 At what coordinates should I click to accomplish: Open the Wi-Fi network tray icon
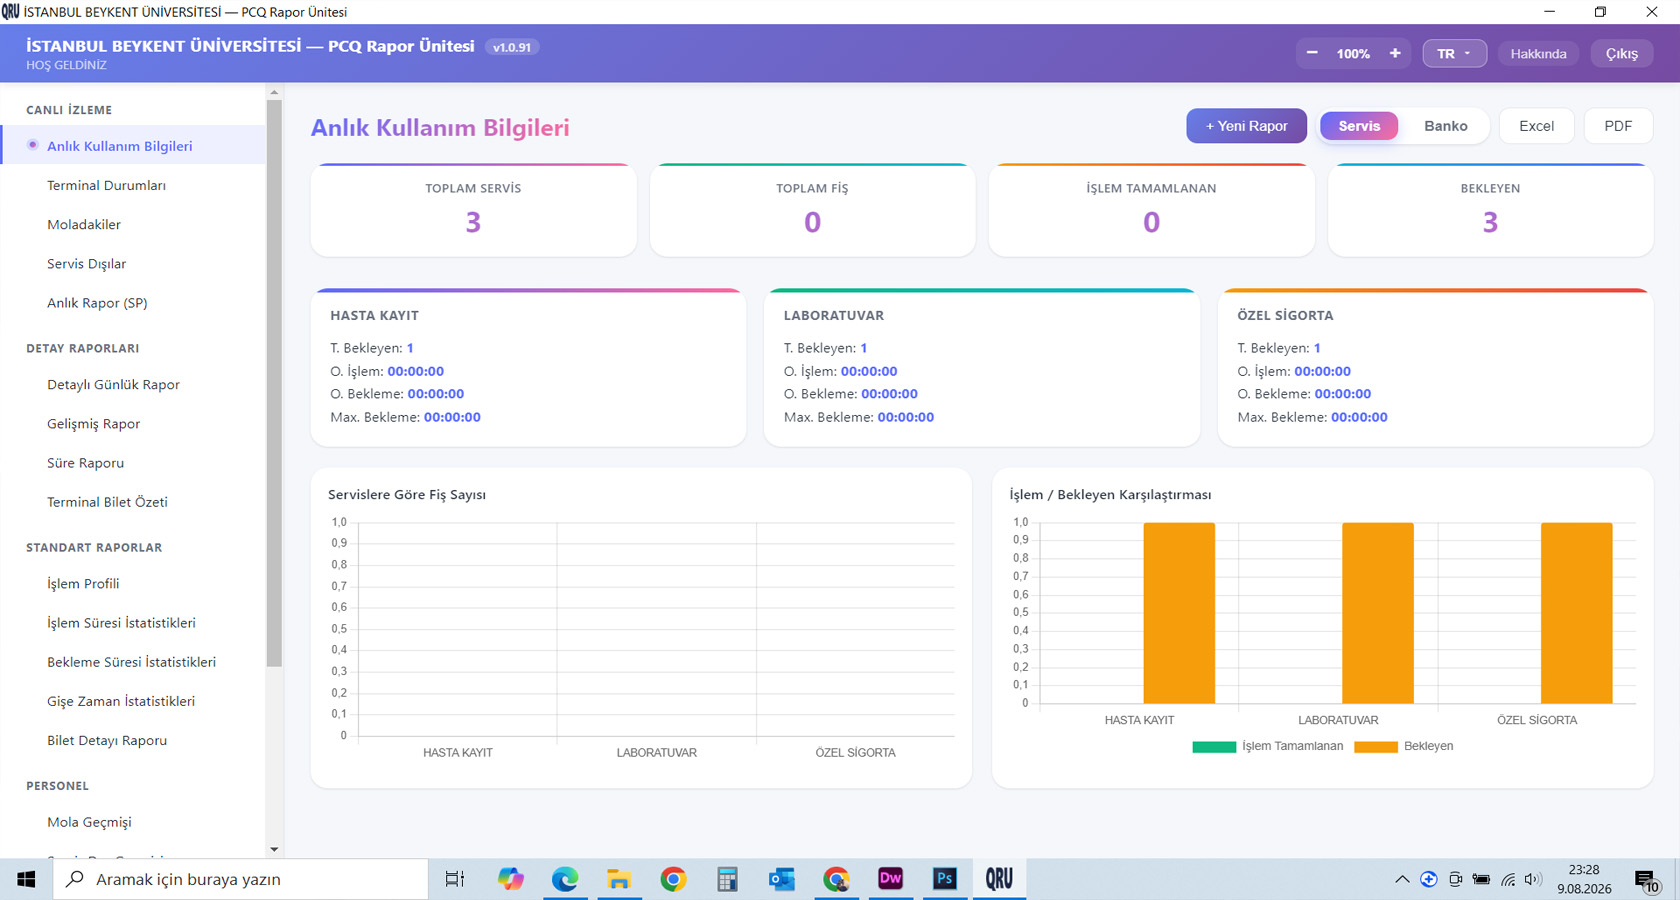[x=1508, y=879]
